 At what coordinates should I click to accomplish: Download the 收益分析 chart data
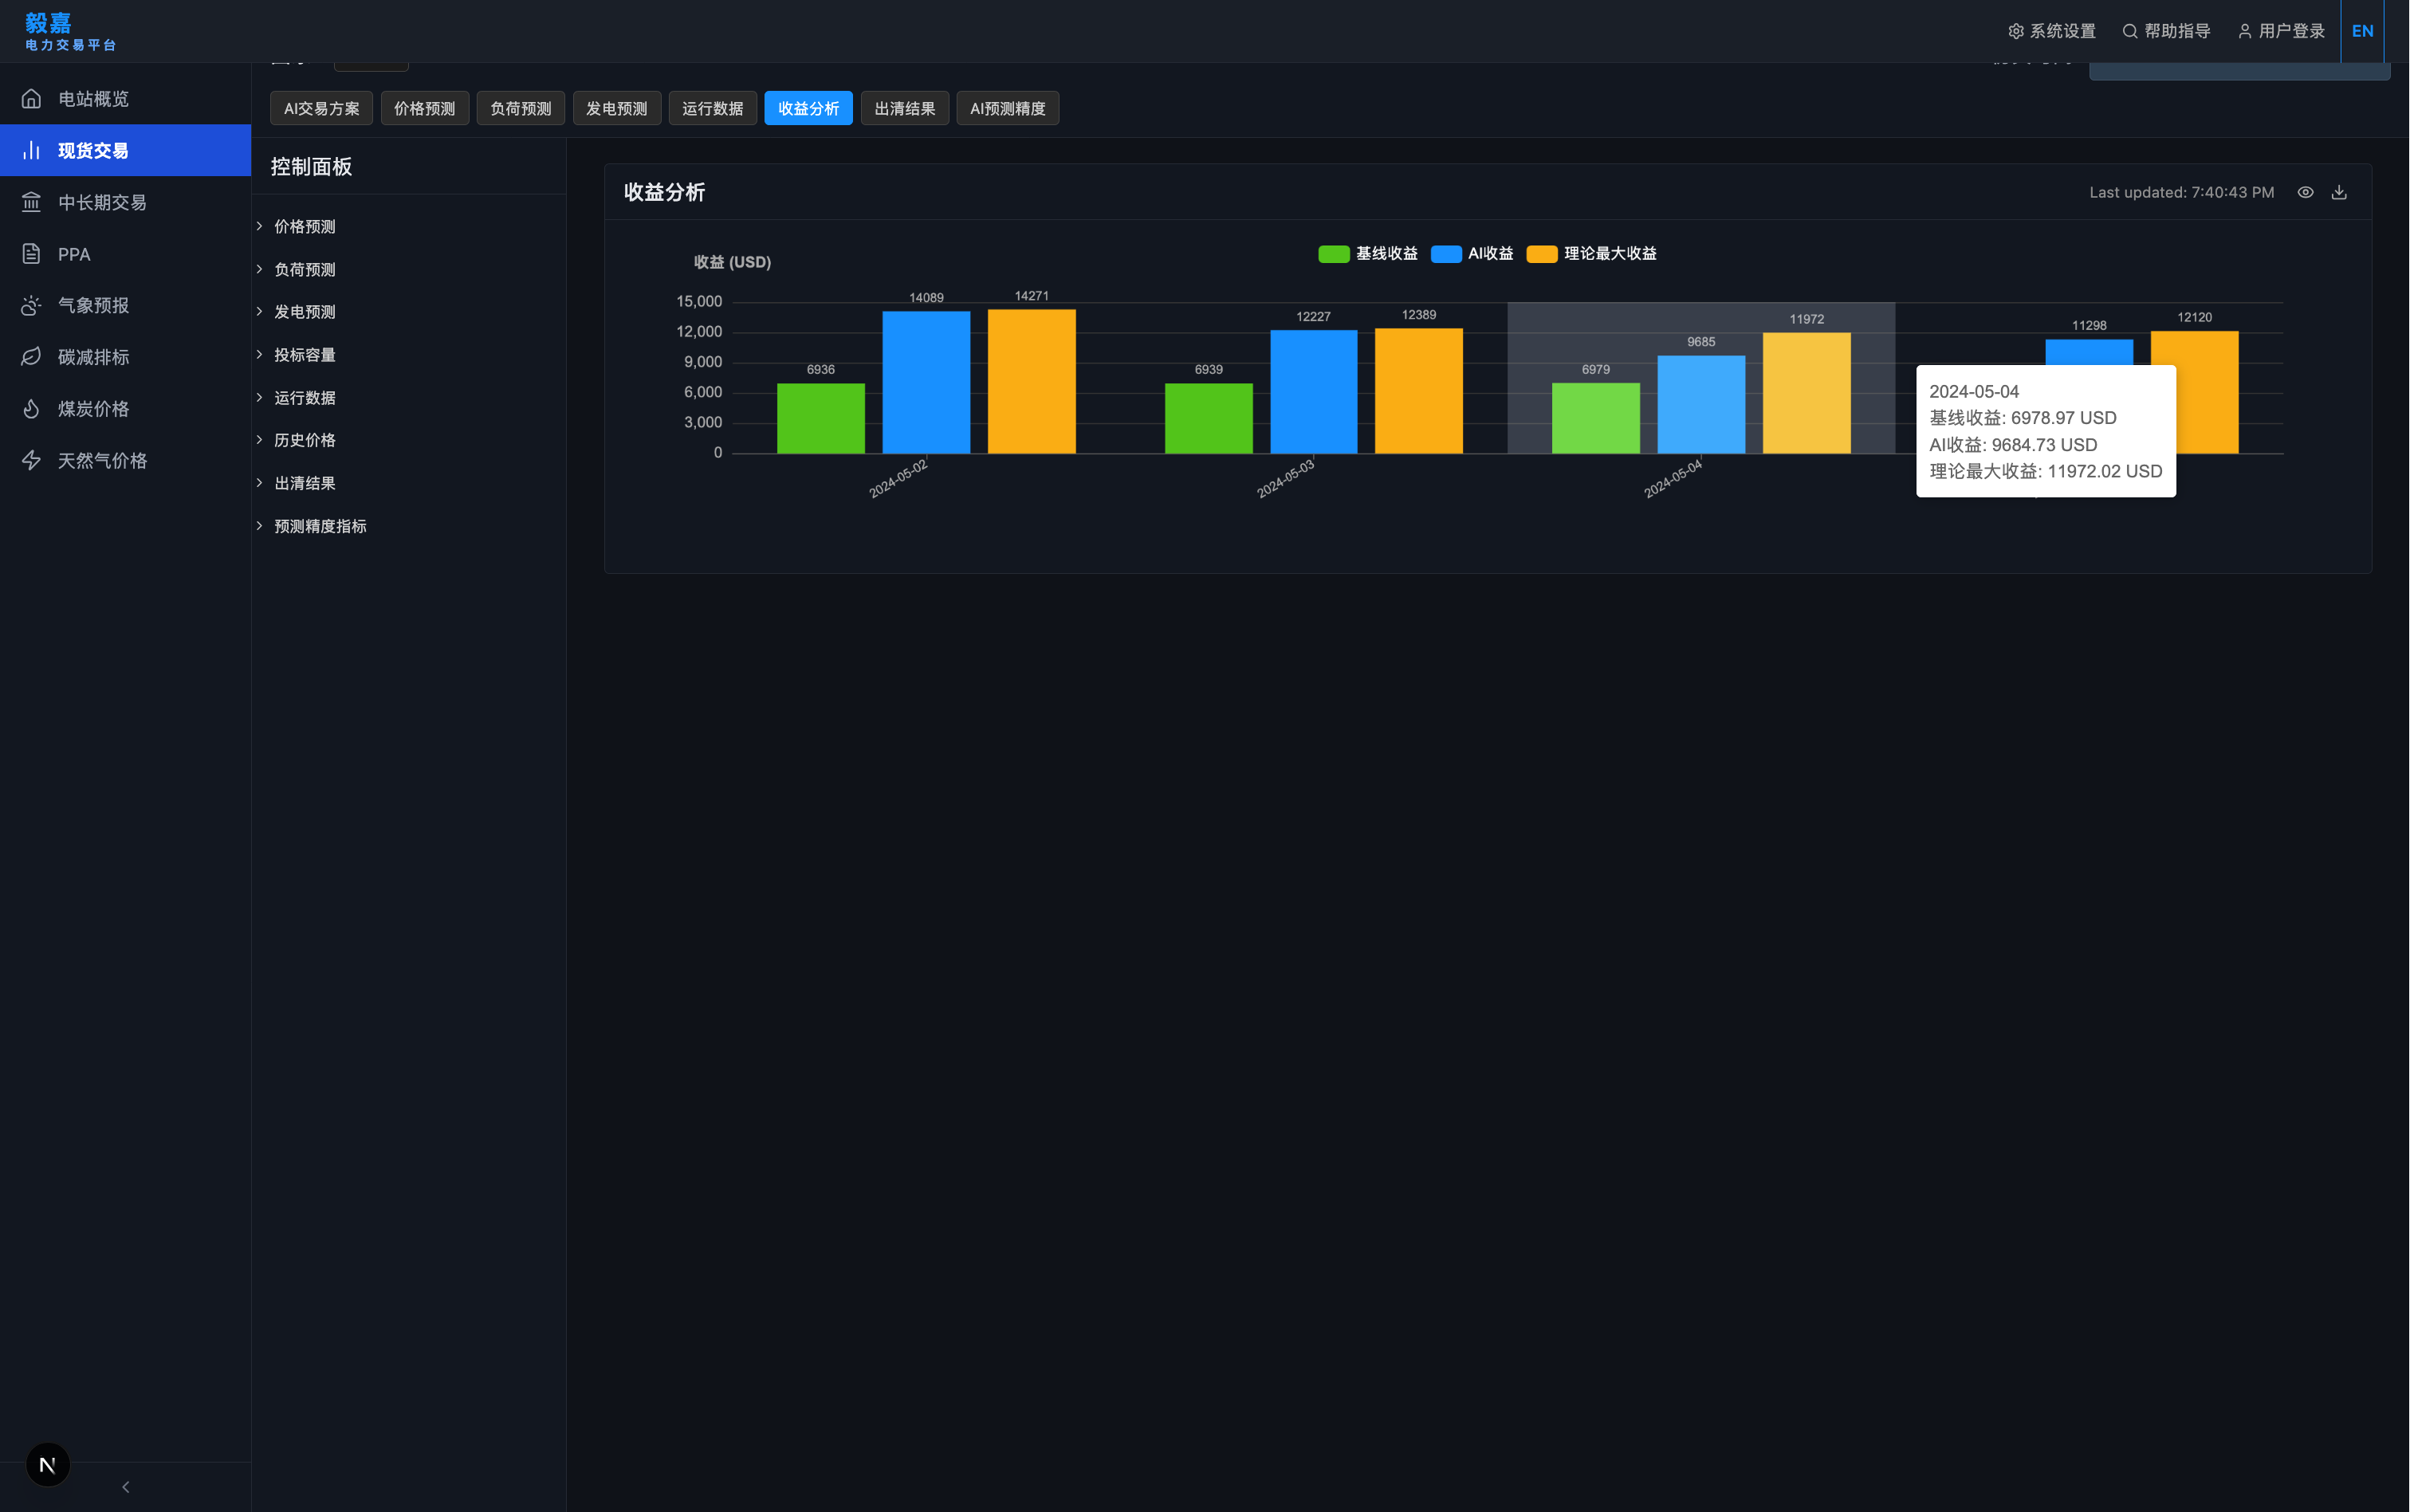pyautogui.click(x=2339, y=192)
